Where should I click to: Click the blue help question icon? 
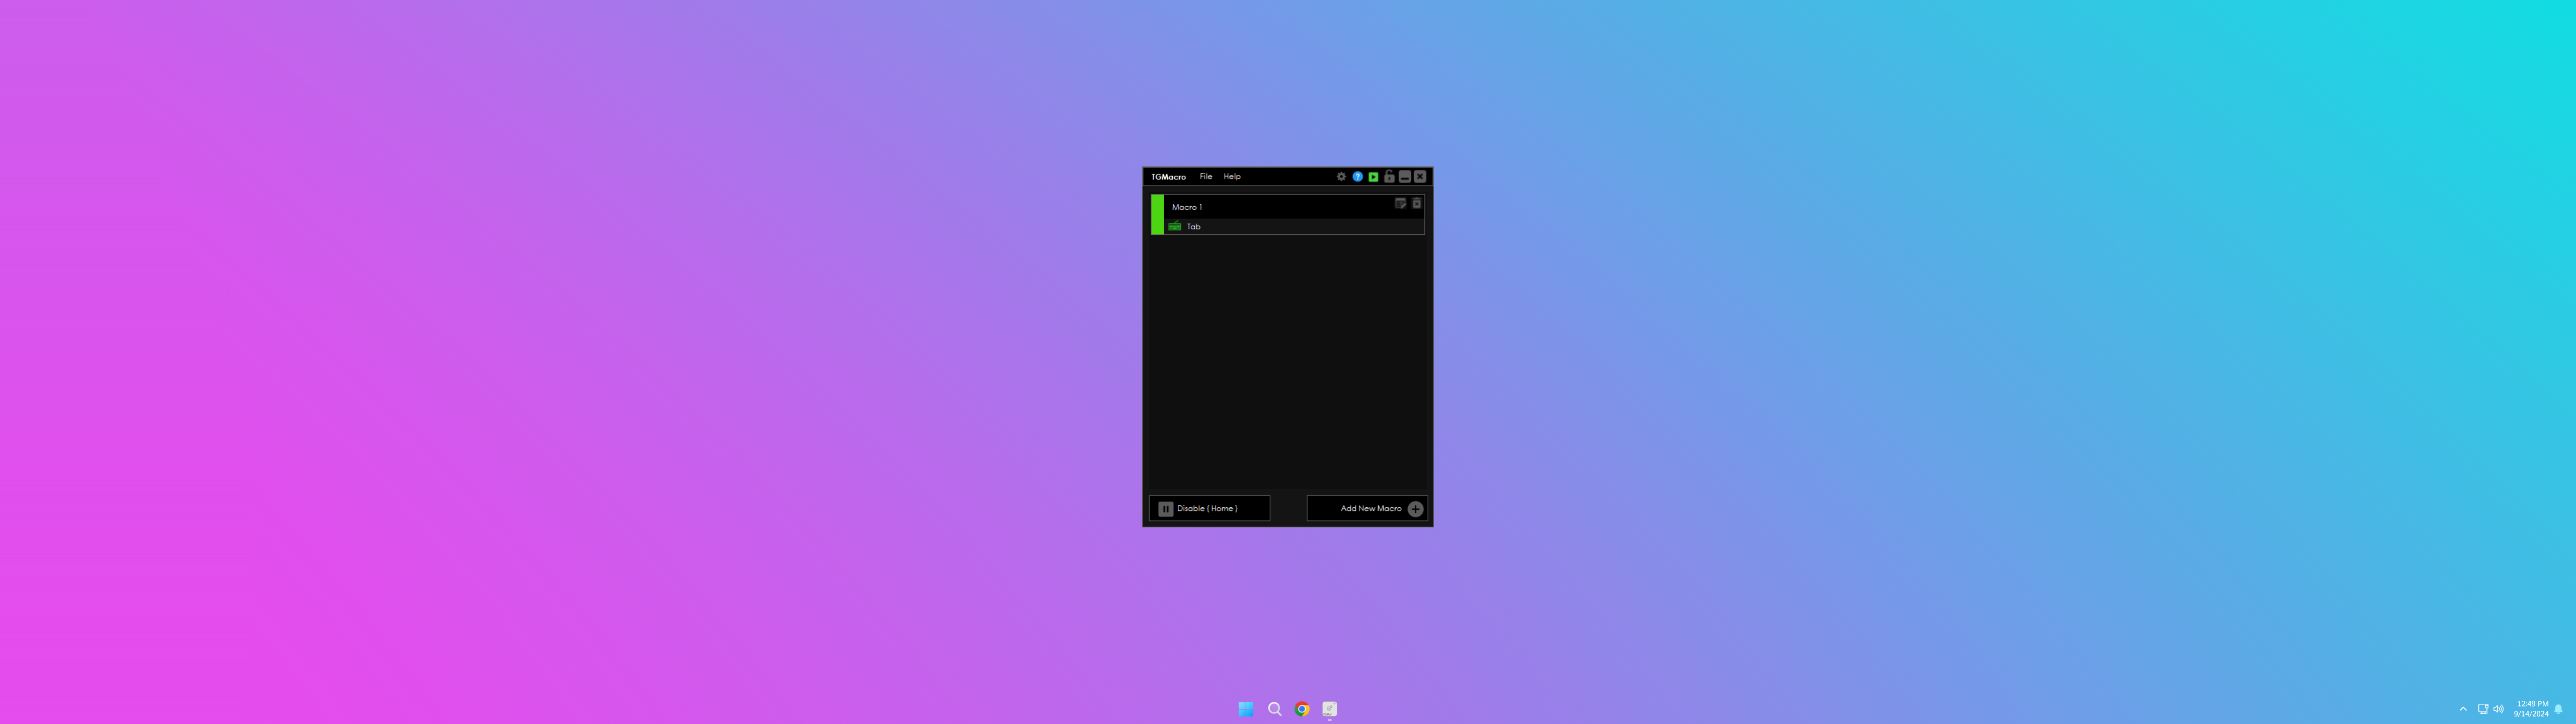pyautogui.click(x=1357, y=176)
